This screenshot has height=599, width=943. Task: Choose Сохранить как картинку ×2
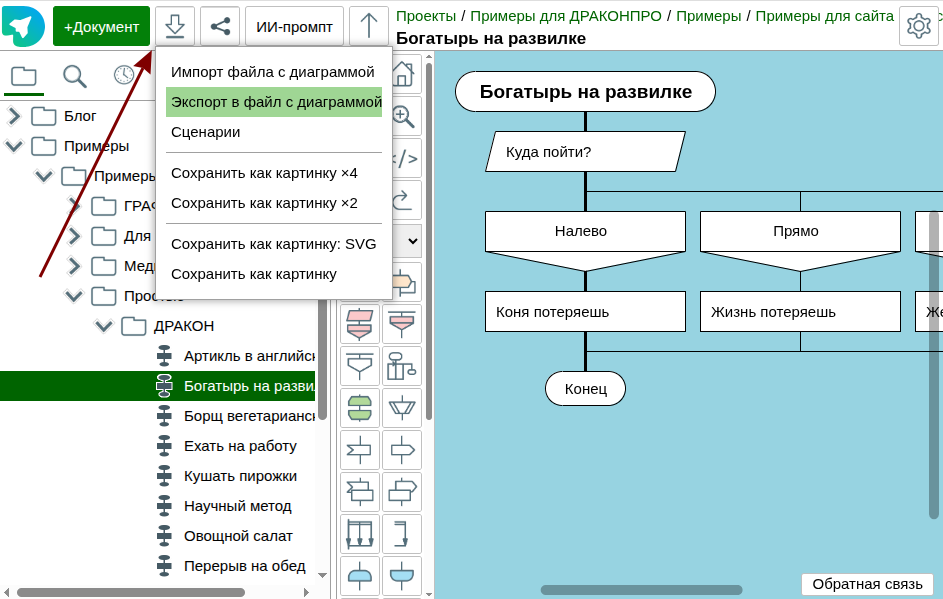pos(274,203)
